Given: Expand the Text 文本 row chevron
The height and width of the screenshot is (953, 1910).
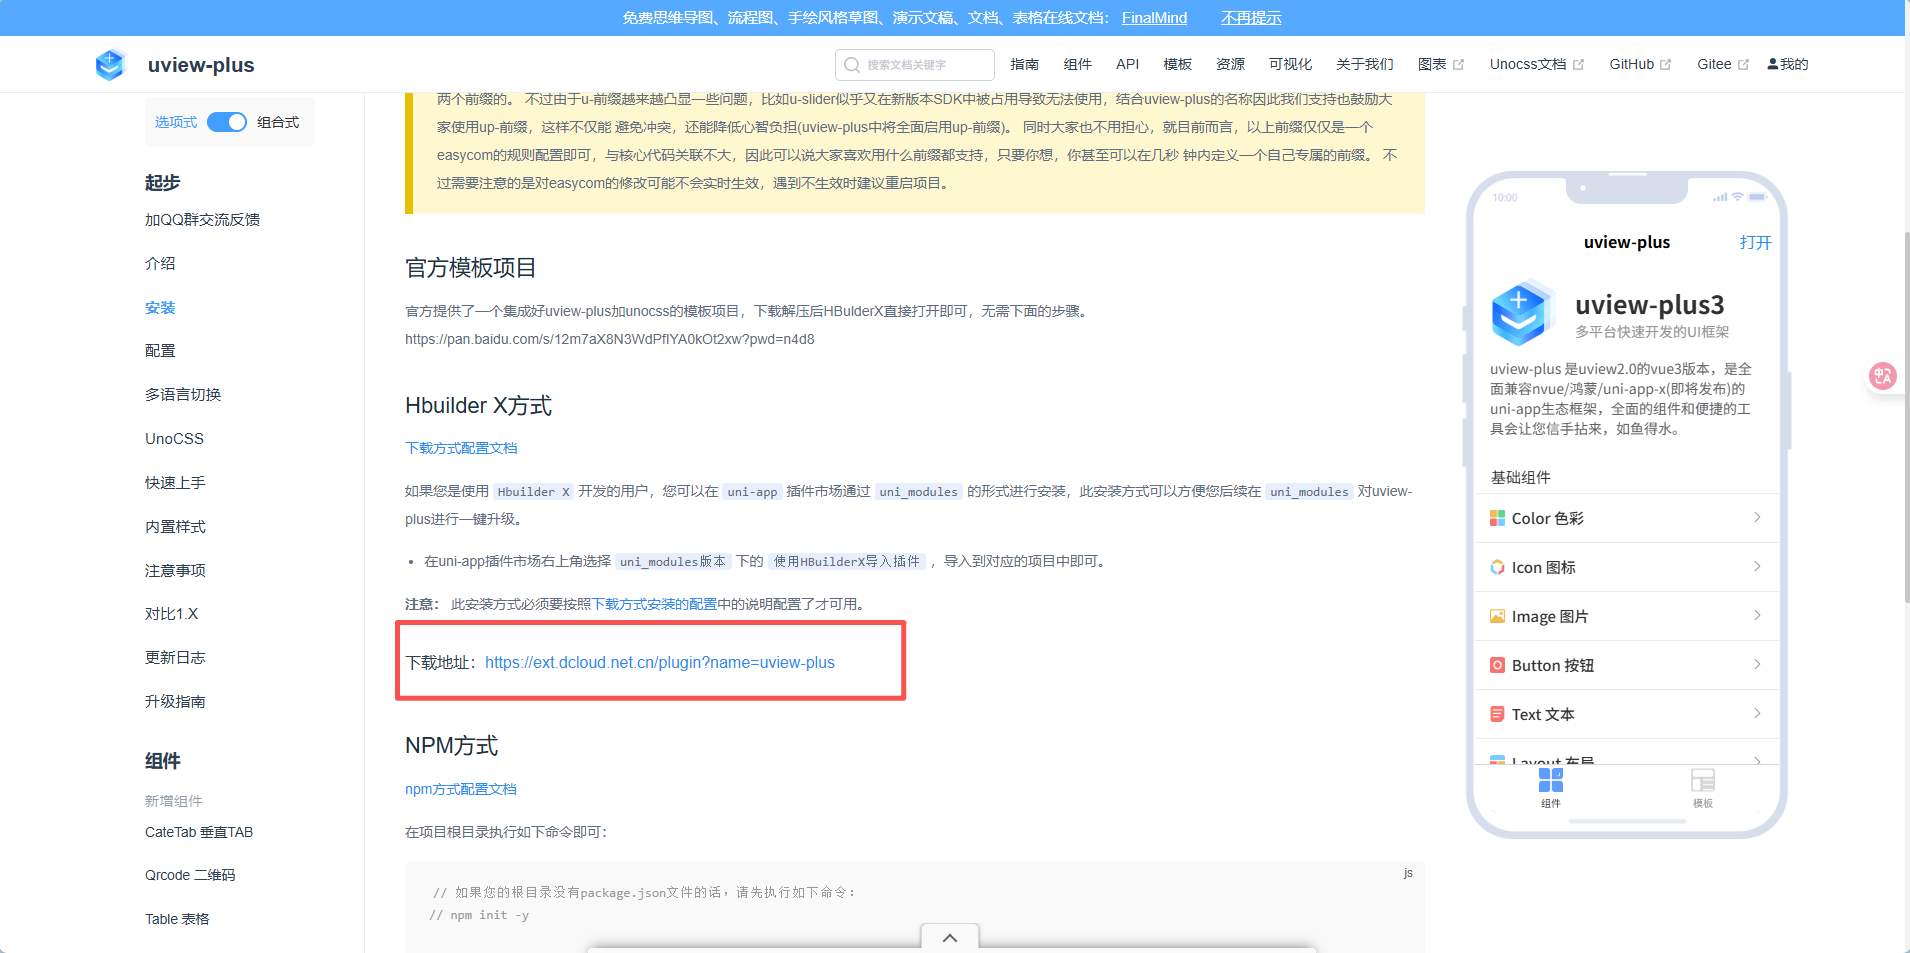Looking at the screenshot, I should click(1757, 713).
